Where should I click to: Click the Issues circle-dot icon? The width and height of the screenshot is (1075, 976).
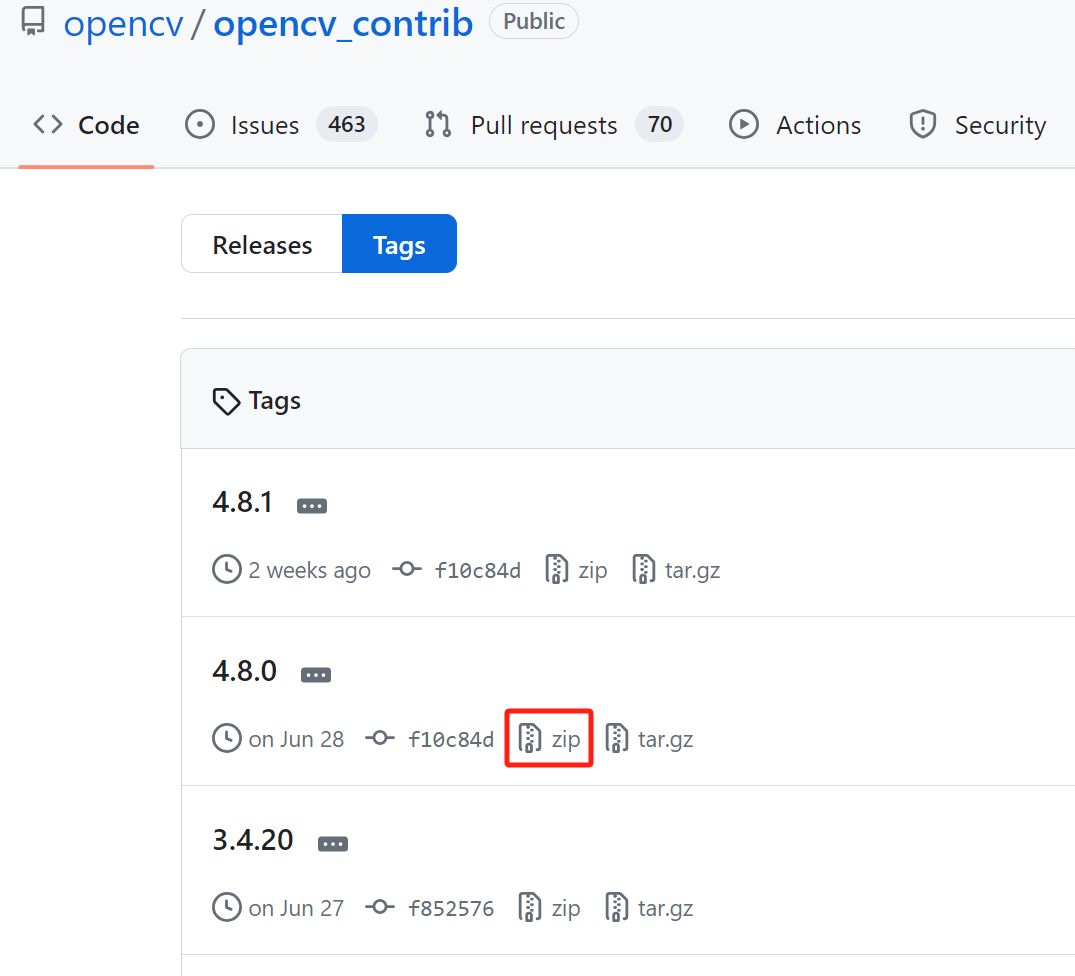coord(200,125)
